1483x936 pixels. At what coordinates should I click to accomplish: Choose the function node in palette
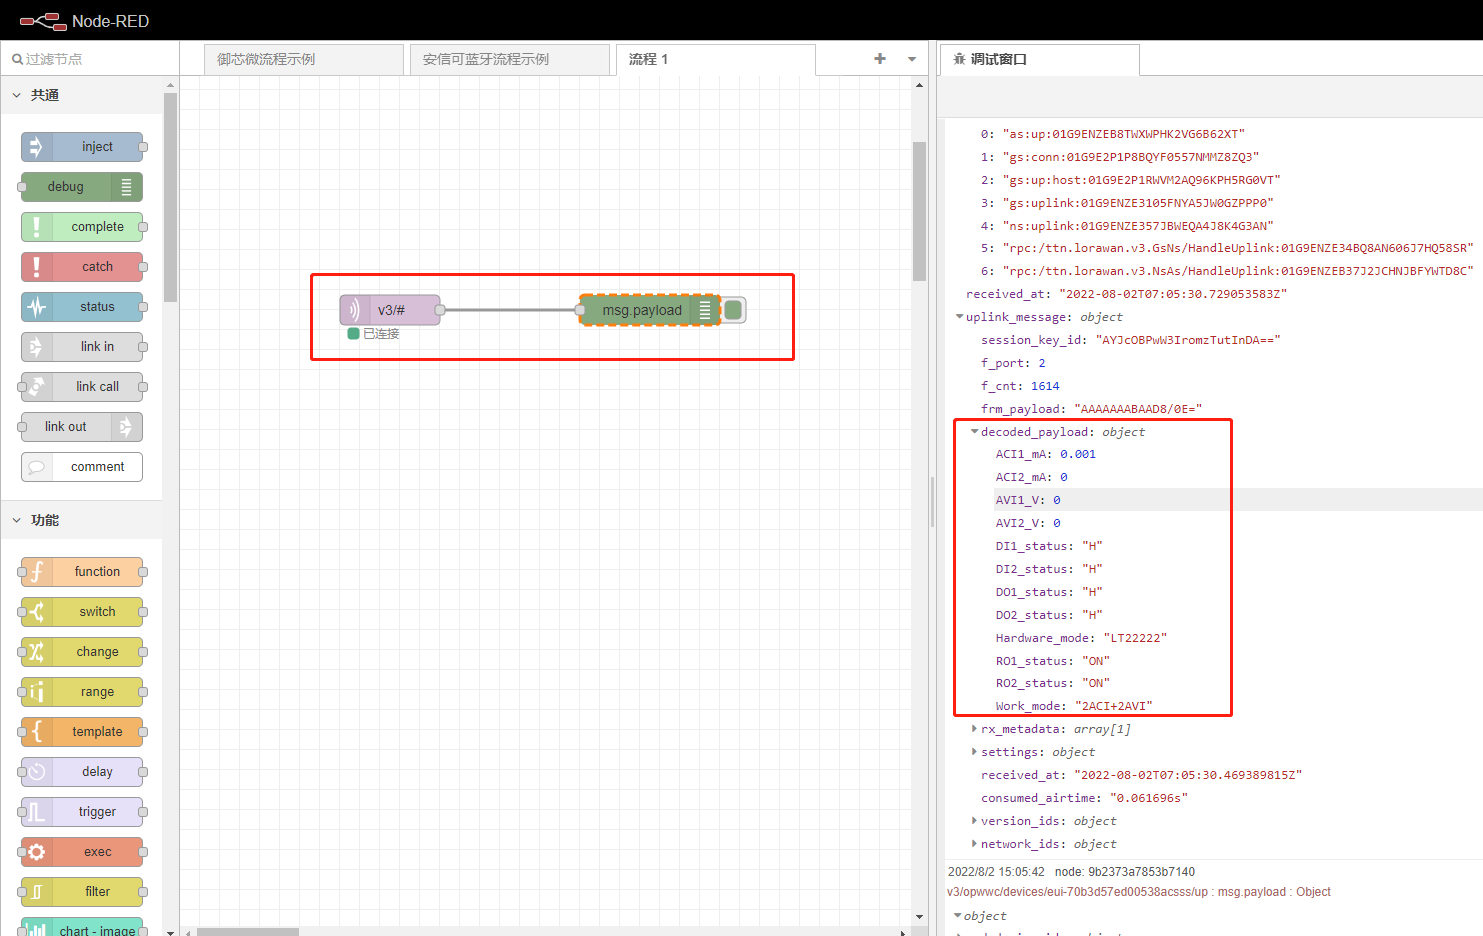coord(82,572)
